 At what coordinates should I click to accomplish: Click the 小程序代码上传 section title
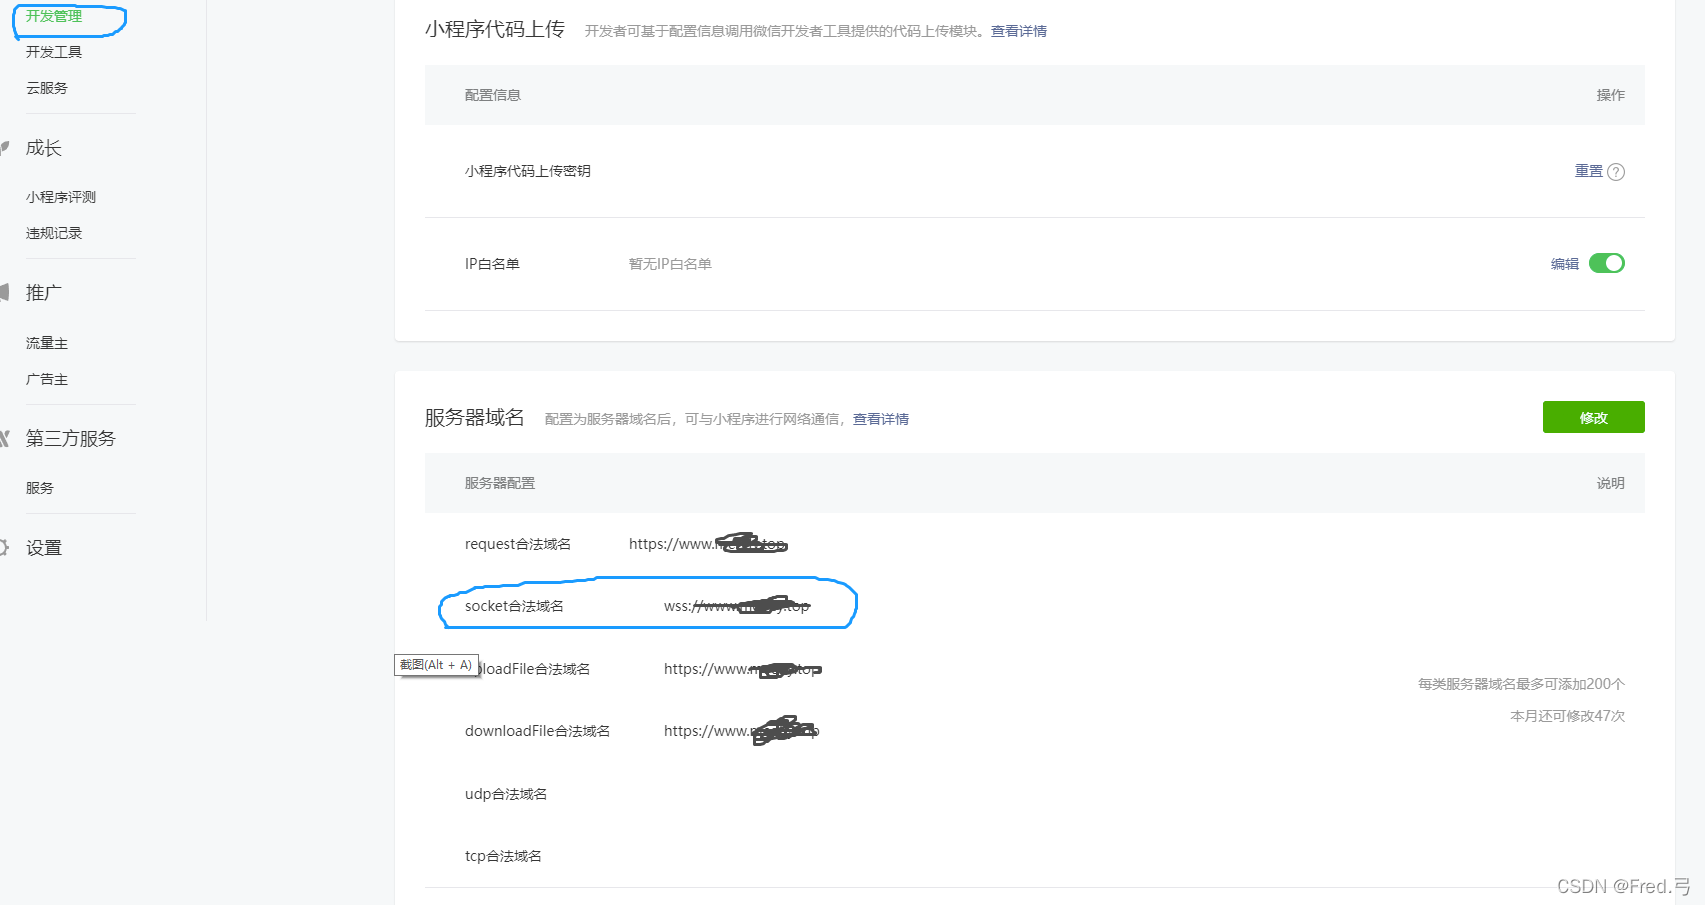pos(495,30)
